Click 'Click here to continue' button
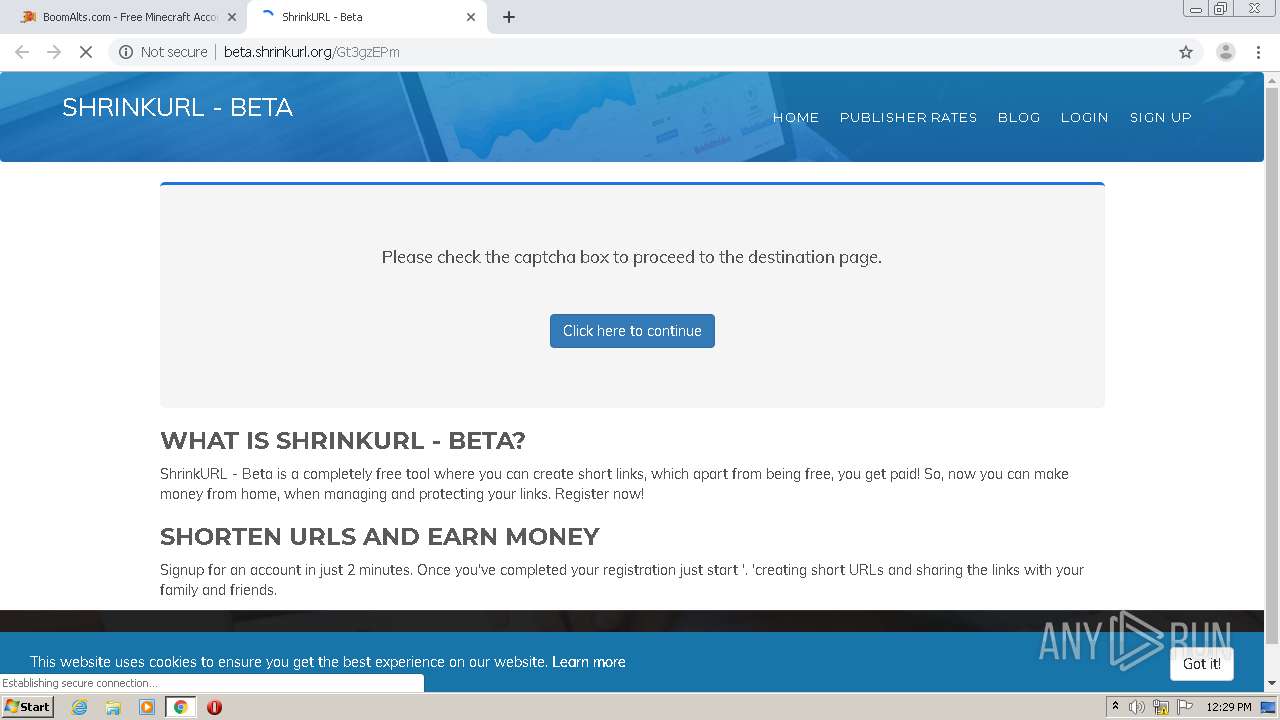Screen dimensions: 1280x720 [x=632, y=331]
